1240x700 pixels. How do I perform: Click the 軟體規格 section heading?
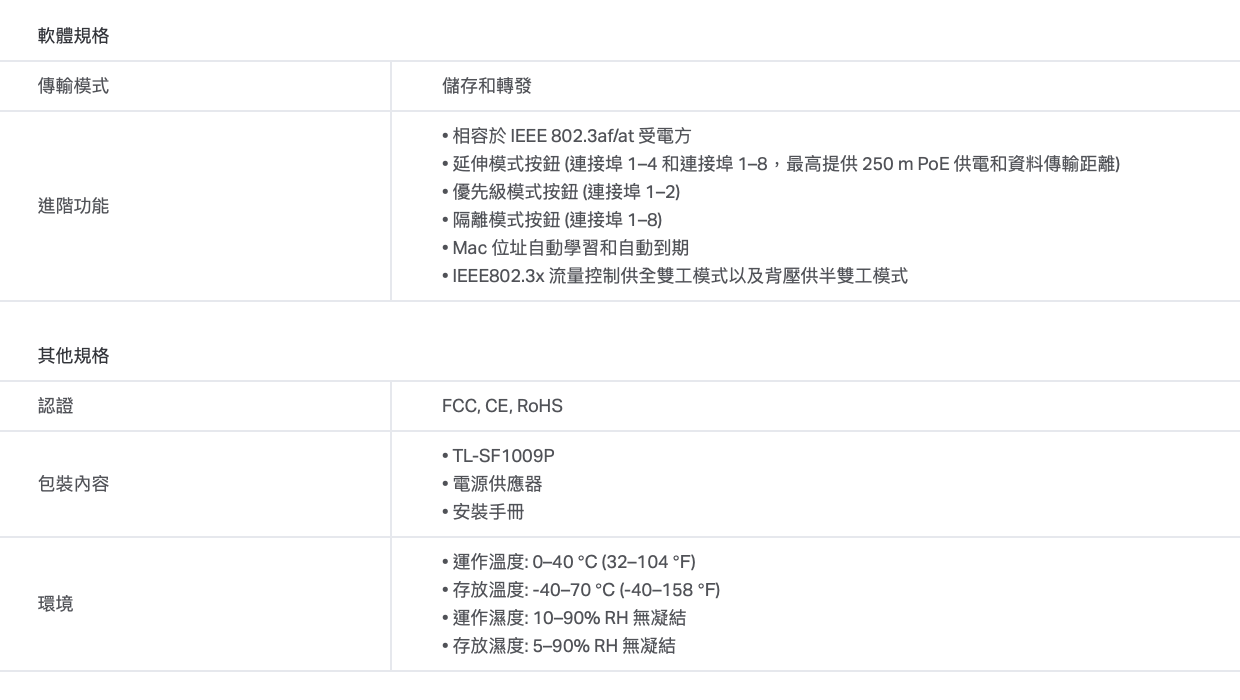pyautogui.click(x=73, y=37)
